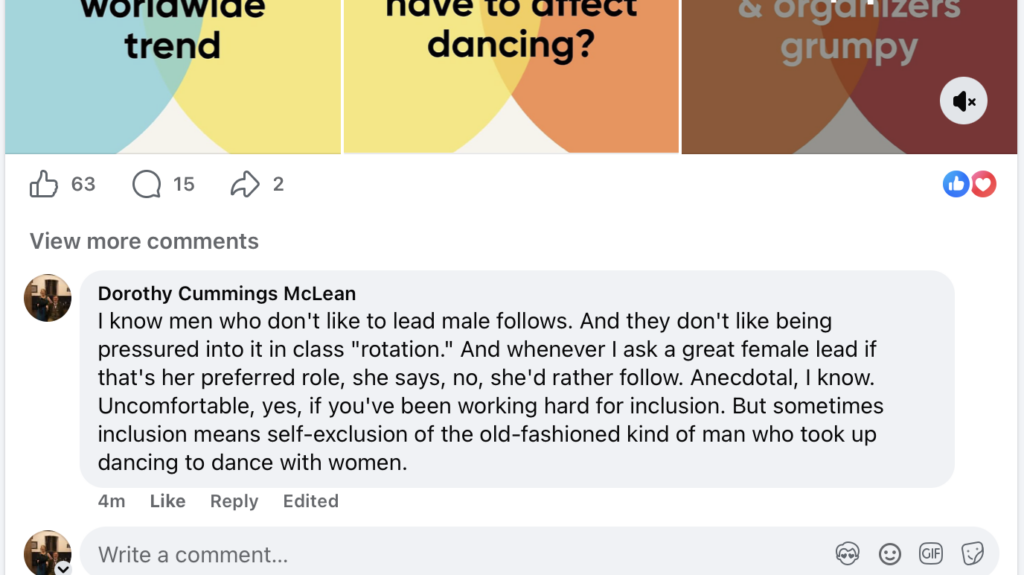Viewport: 1024px width, 575px height.
Task: Open Dorothy's profile picture beside her comment
Action: [x=48, y=298]
